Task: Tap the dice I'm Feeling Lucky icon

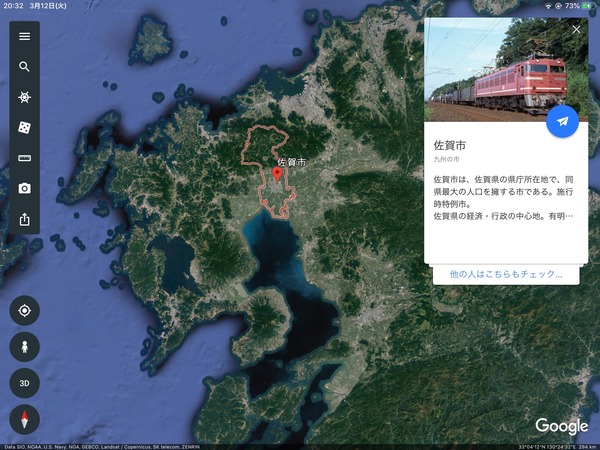Action: pos(24,127)
